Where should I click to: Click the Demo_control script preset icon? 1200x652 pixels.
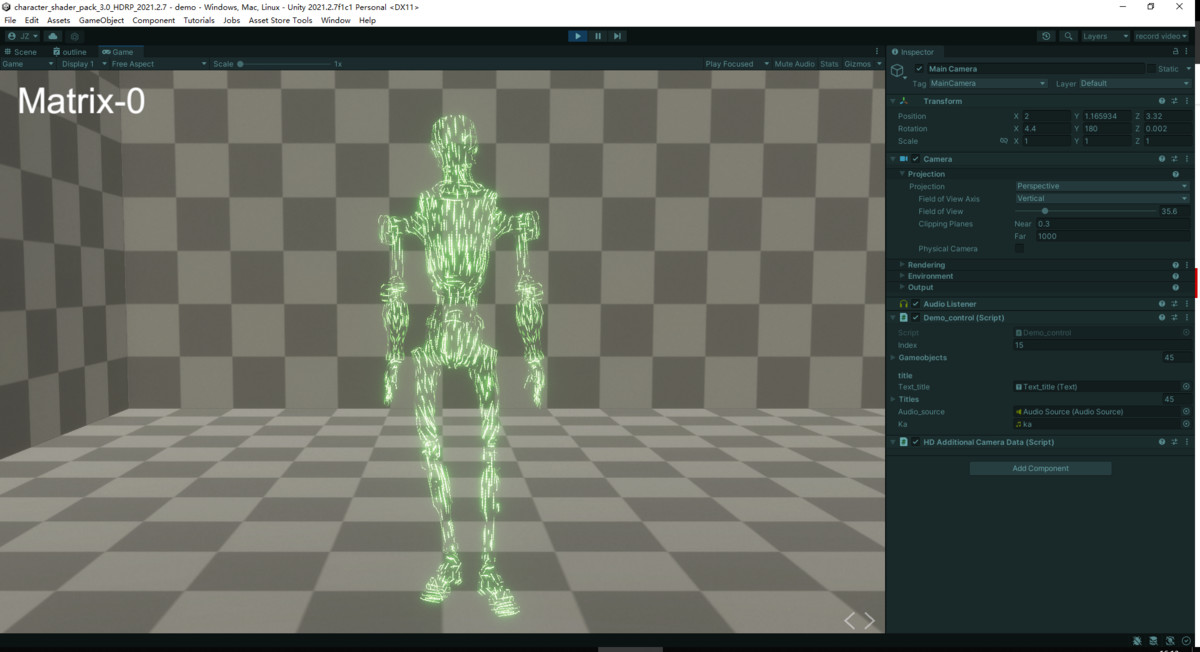(x=1174, y=317)
